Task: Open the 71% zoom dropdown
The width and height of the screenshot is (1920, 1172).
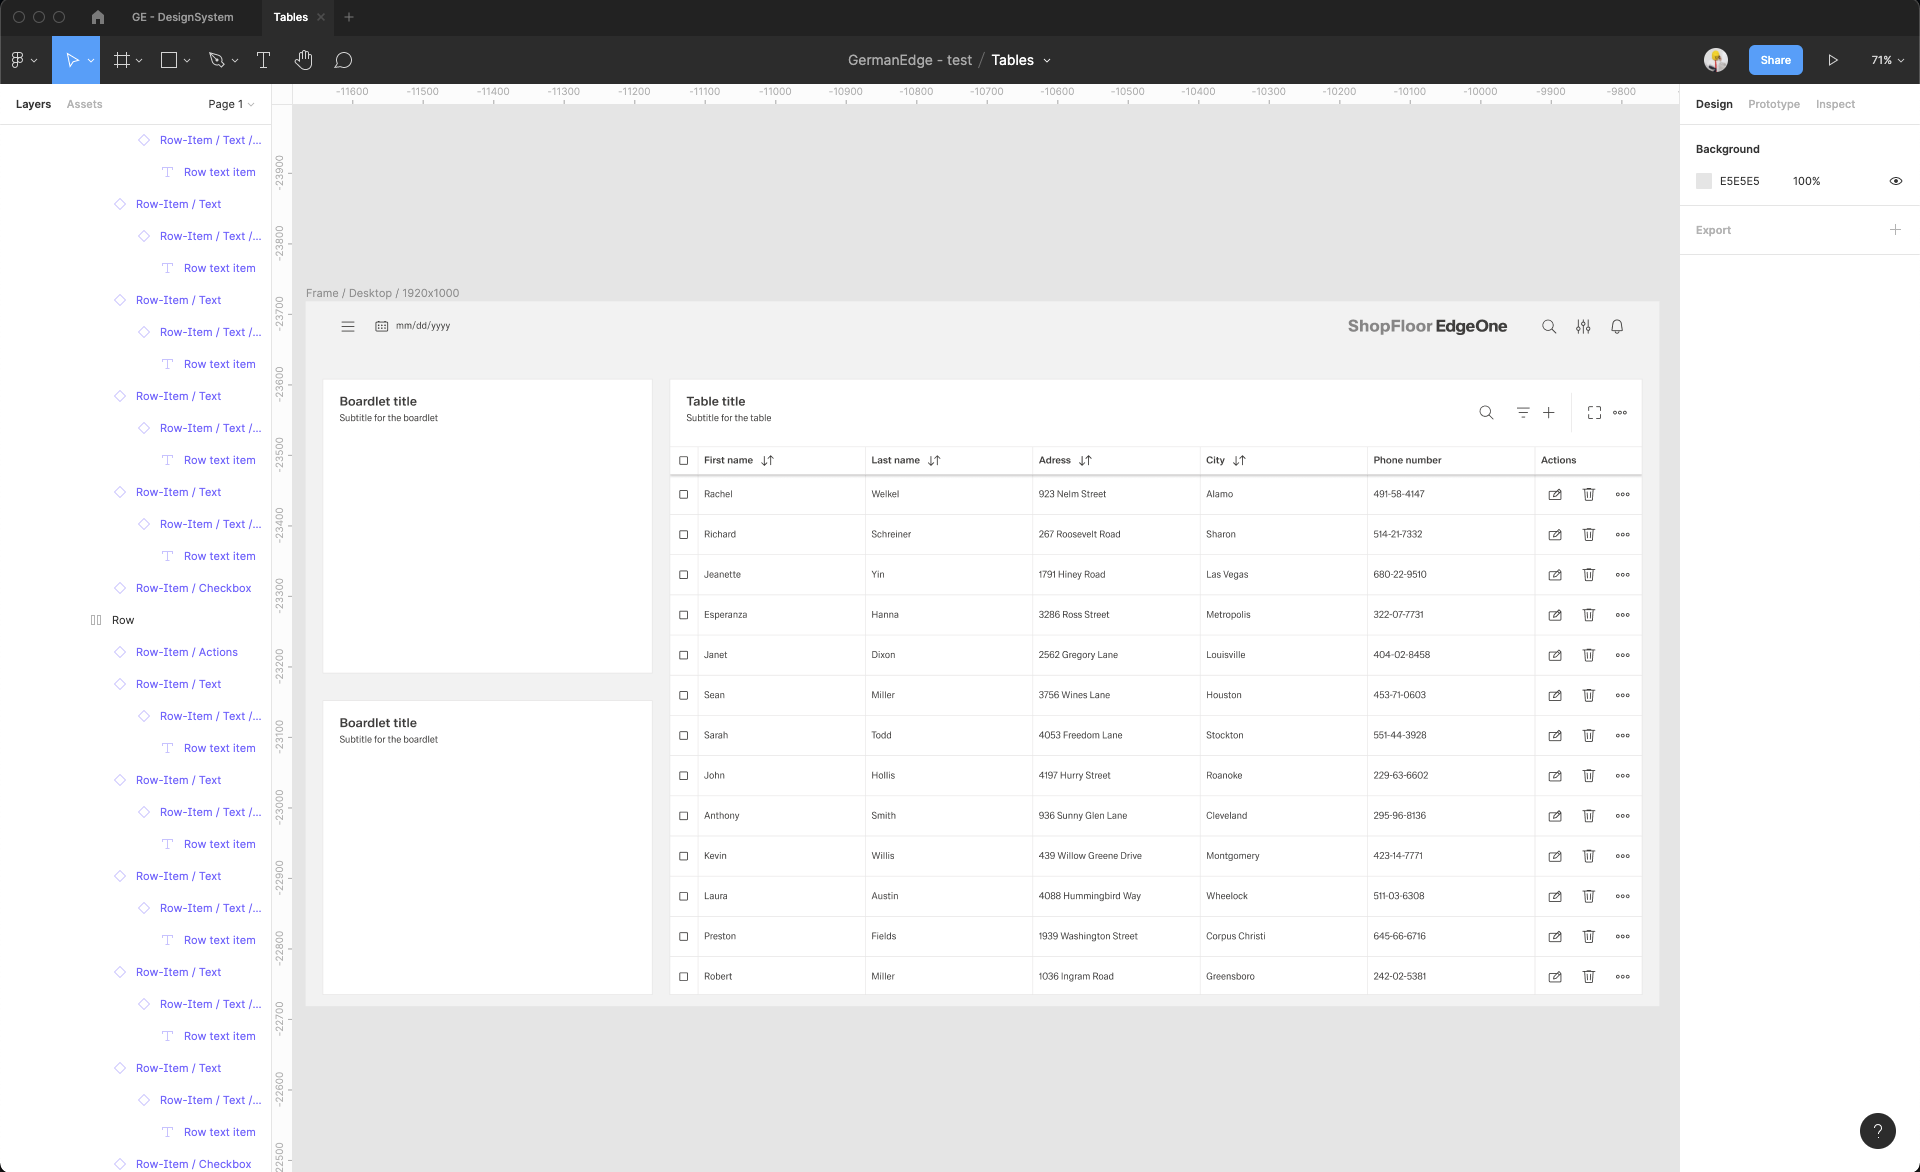Action: [x=1887, y=60]
